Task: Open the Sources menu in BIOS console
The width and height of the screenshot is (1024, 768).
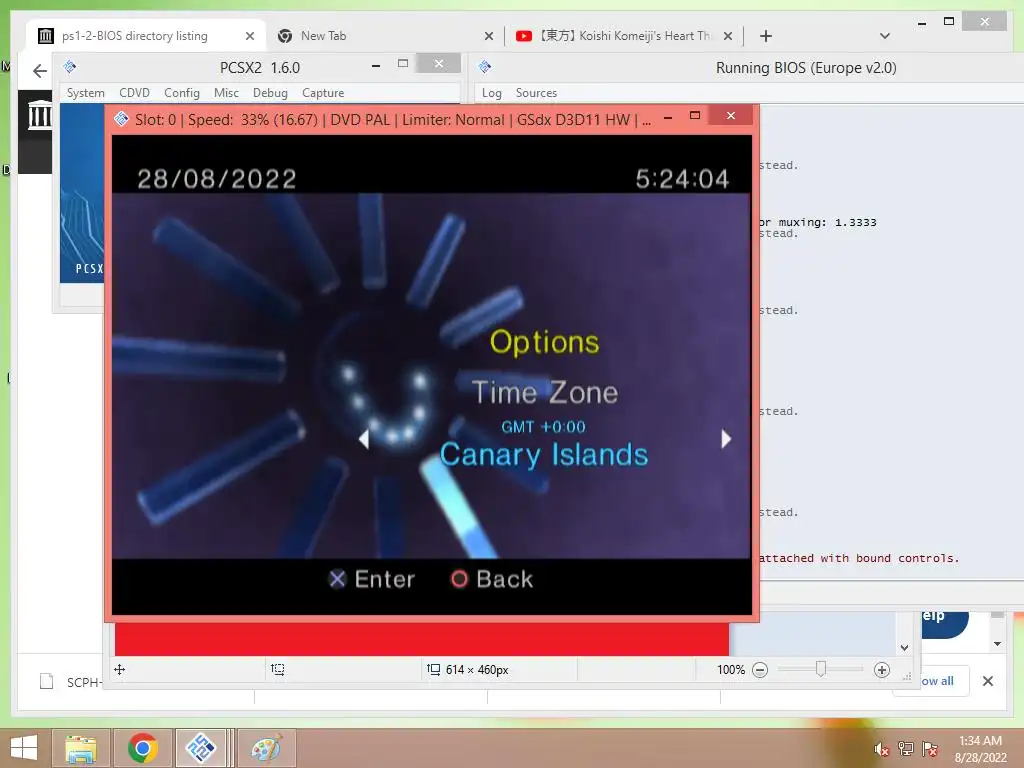Action: tap(536, 93)
